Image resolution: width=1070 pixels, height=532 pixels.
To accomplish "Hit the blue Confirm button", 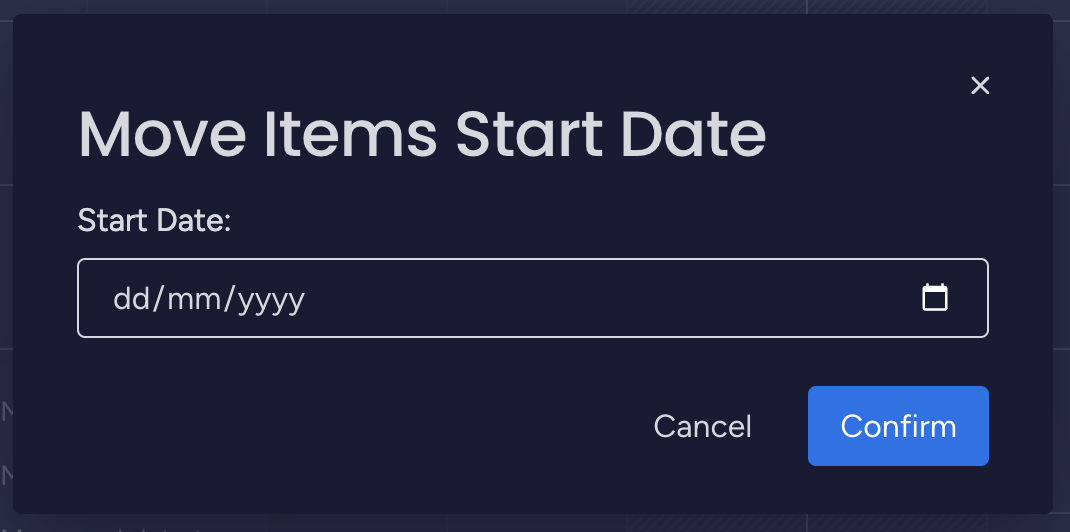I will coord(898,426).
